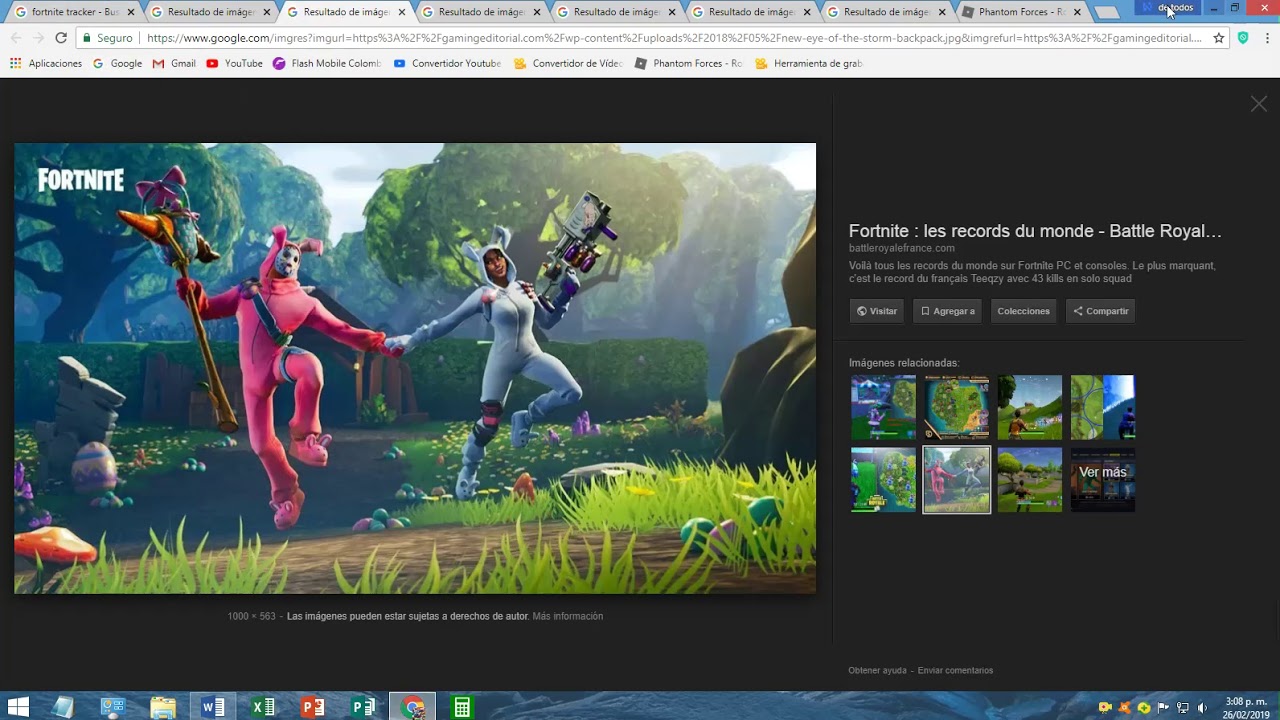Open the Gmail bookmark

click(174, 63)
